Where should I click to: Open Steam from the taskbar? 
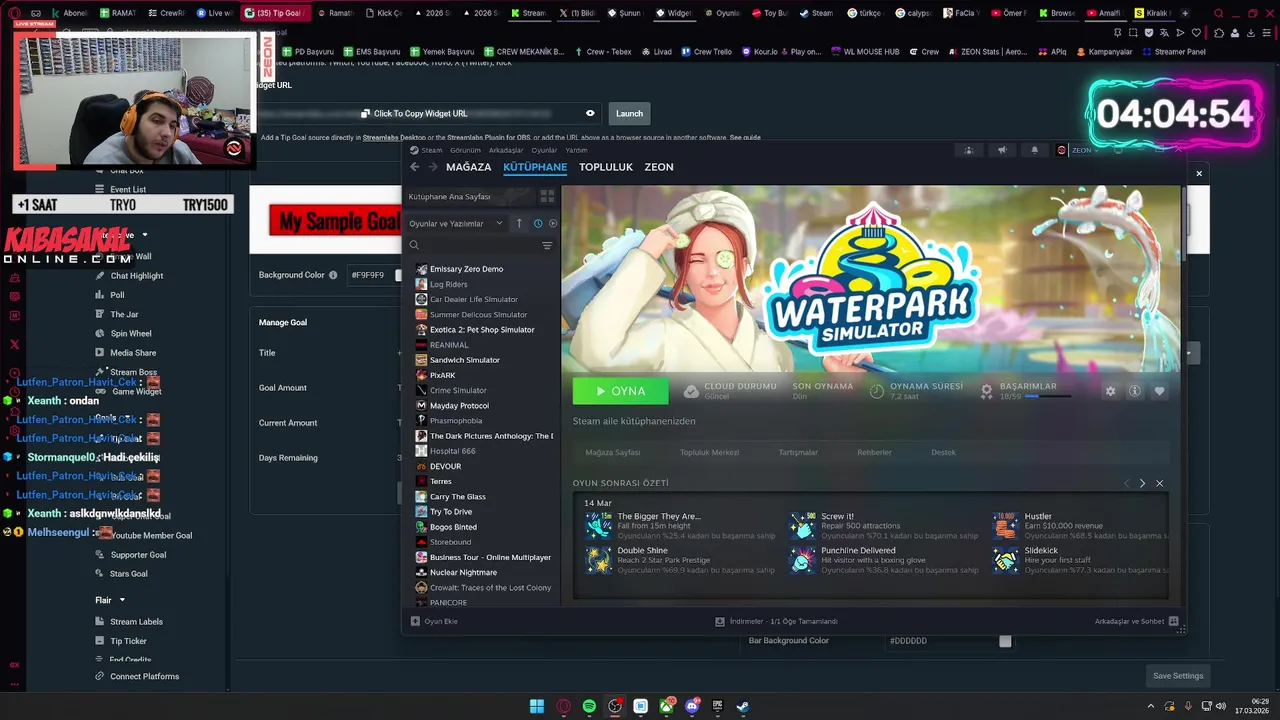(x=743, y=706)
